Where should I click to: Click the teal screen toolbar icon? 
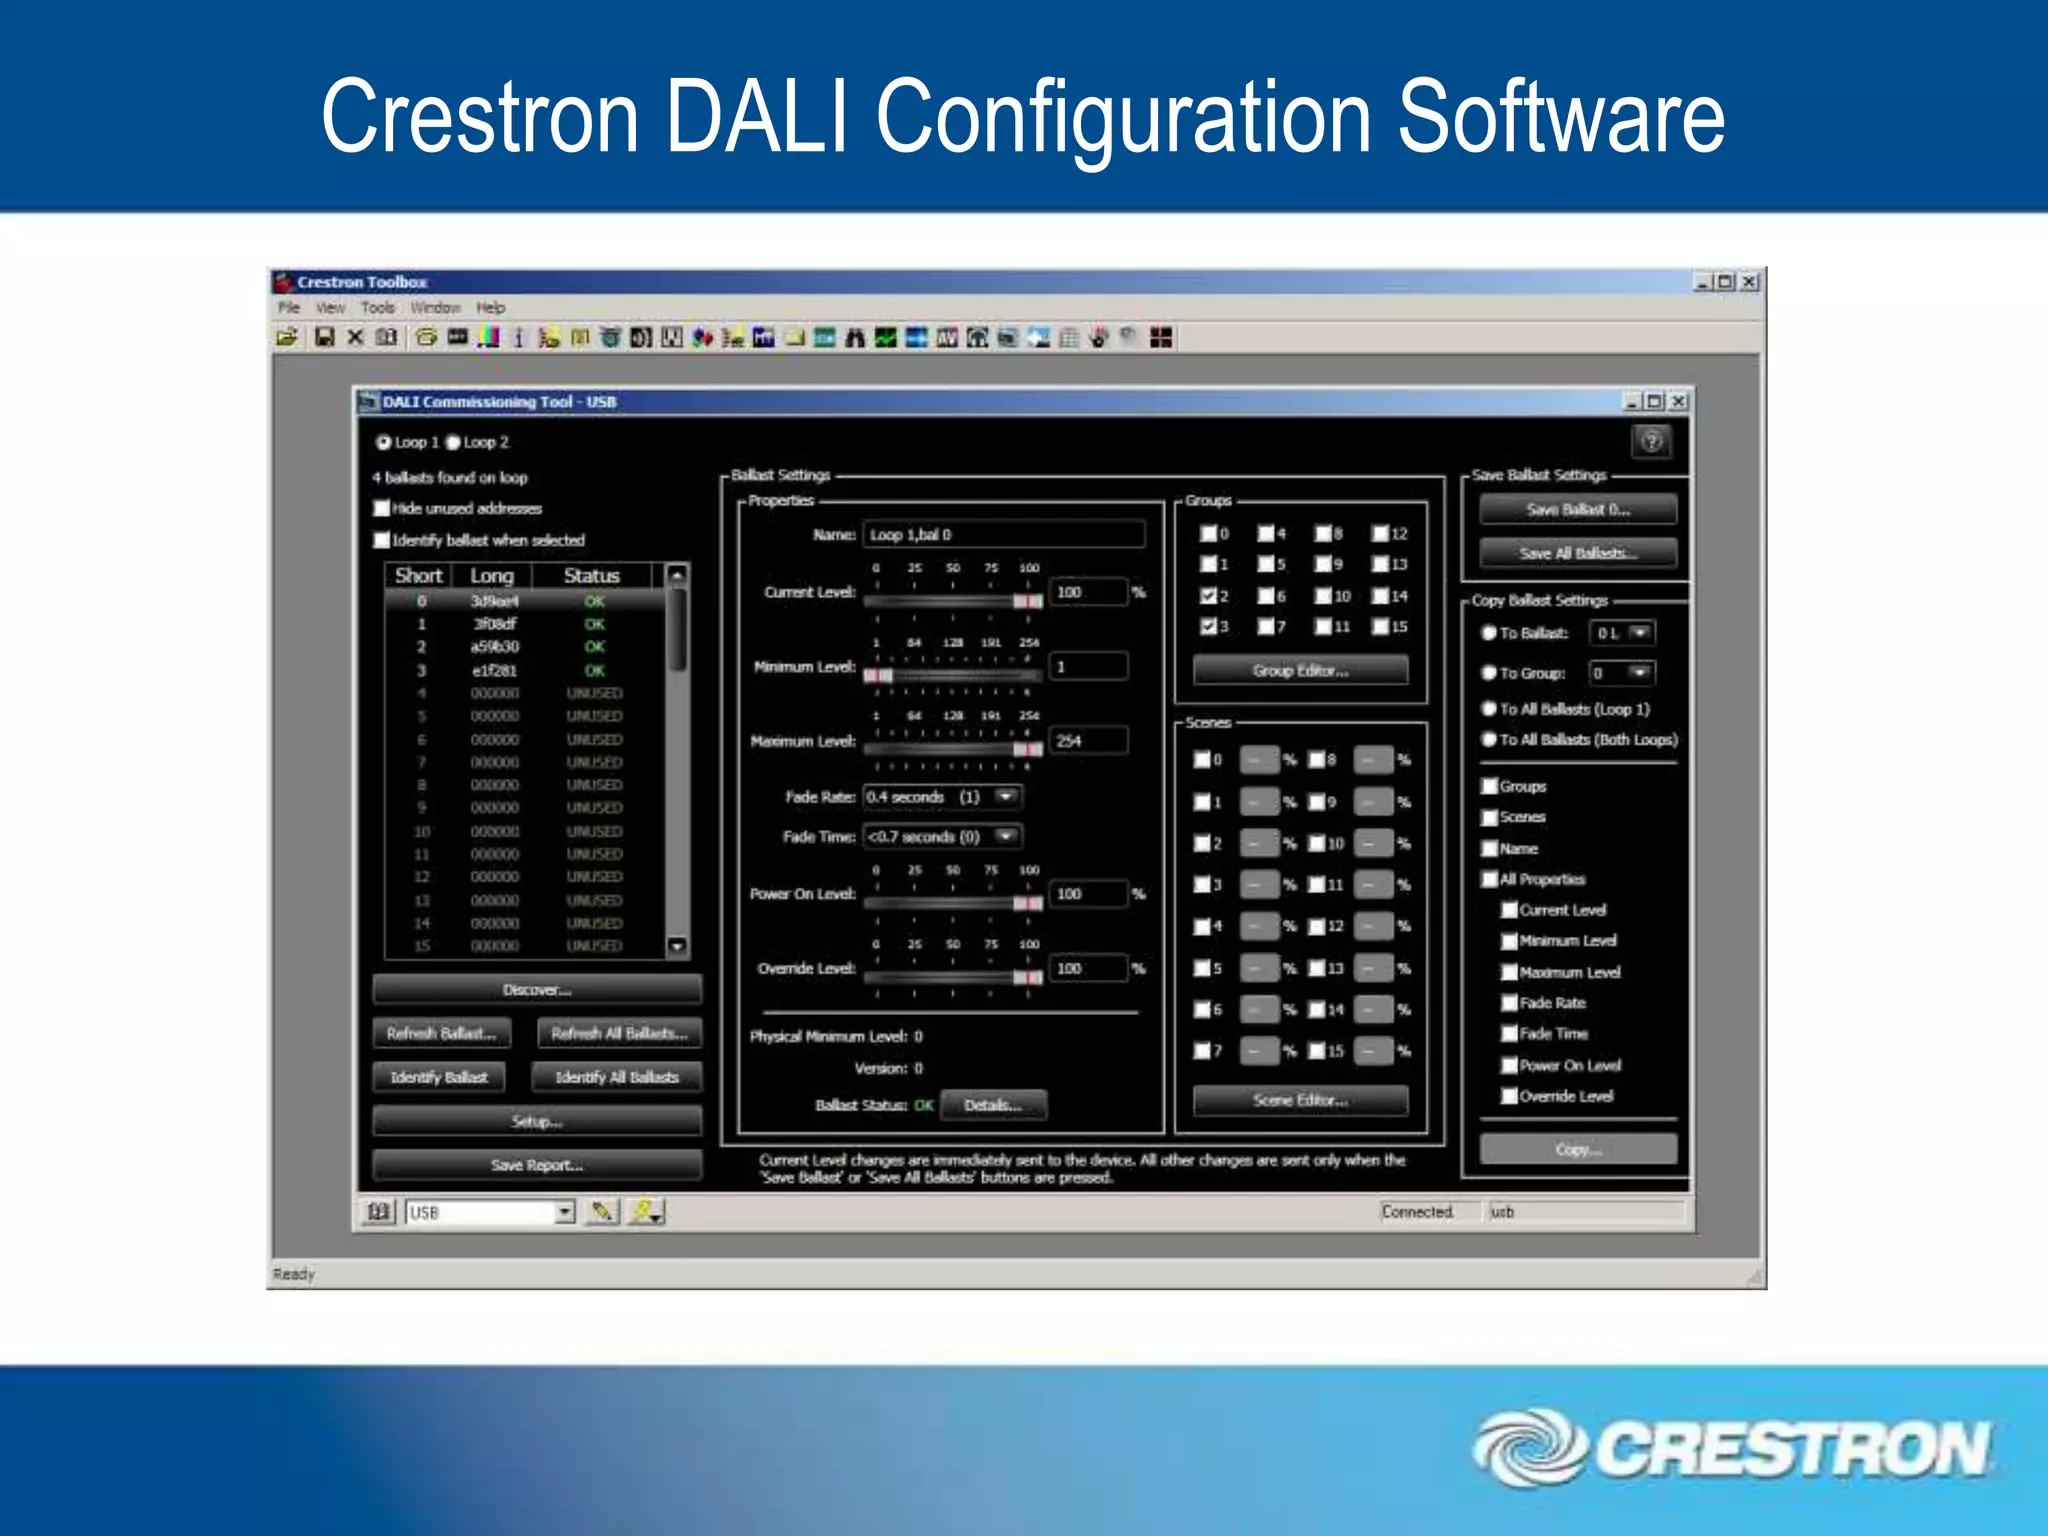tap(824, 338)
